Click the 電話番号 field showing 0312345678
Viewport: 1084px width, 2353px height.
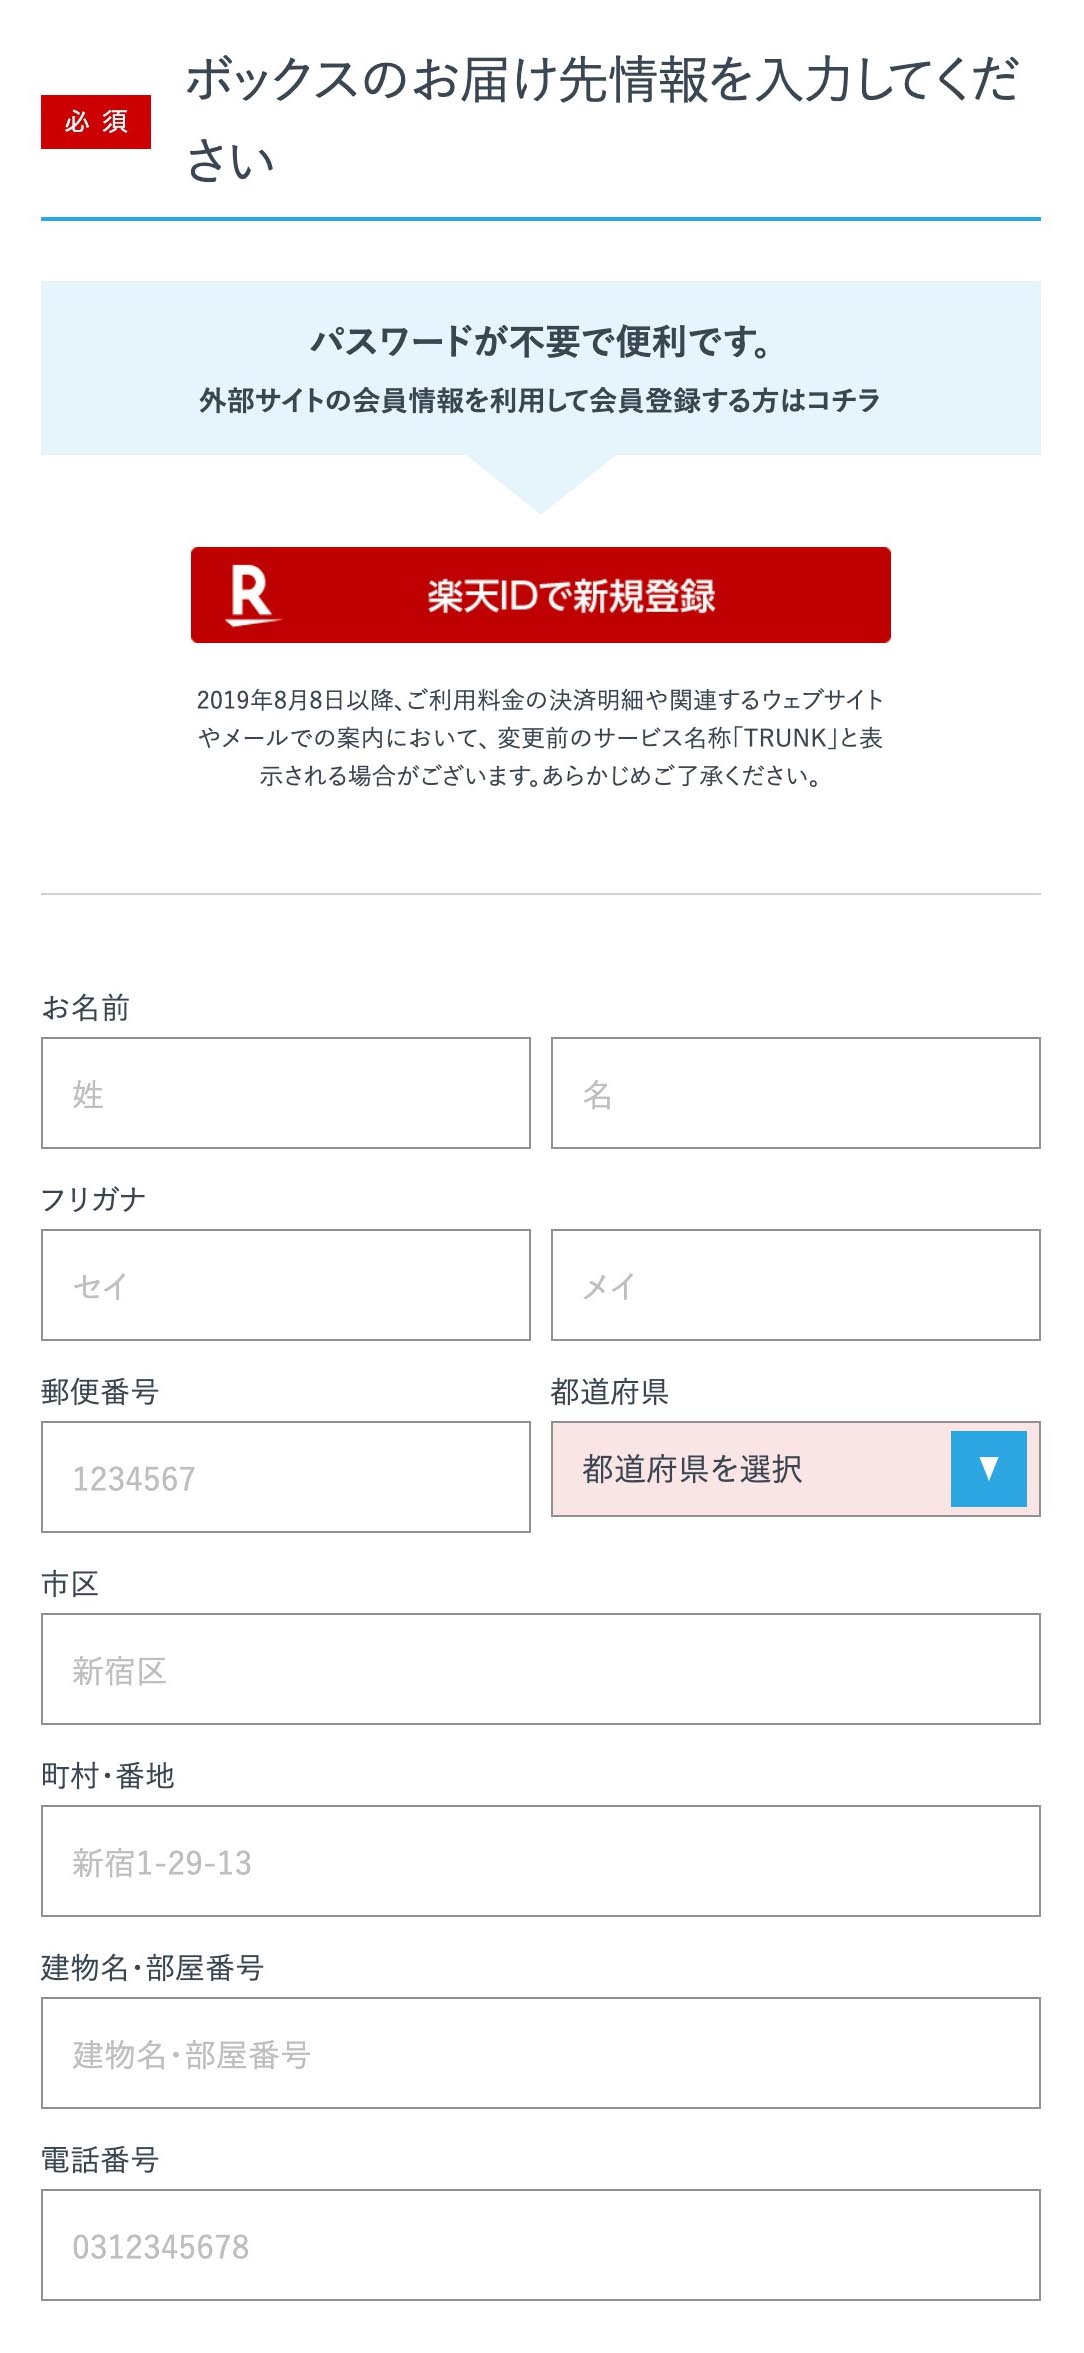541,2245
